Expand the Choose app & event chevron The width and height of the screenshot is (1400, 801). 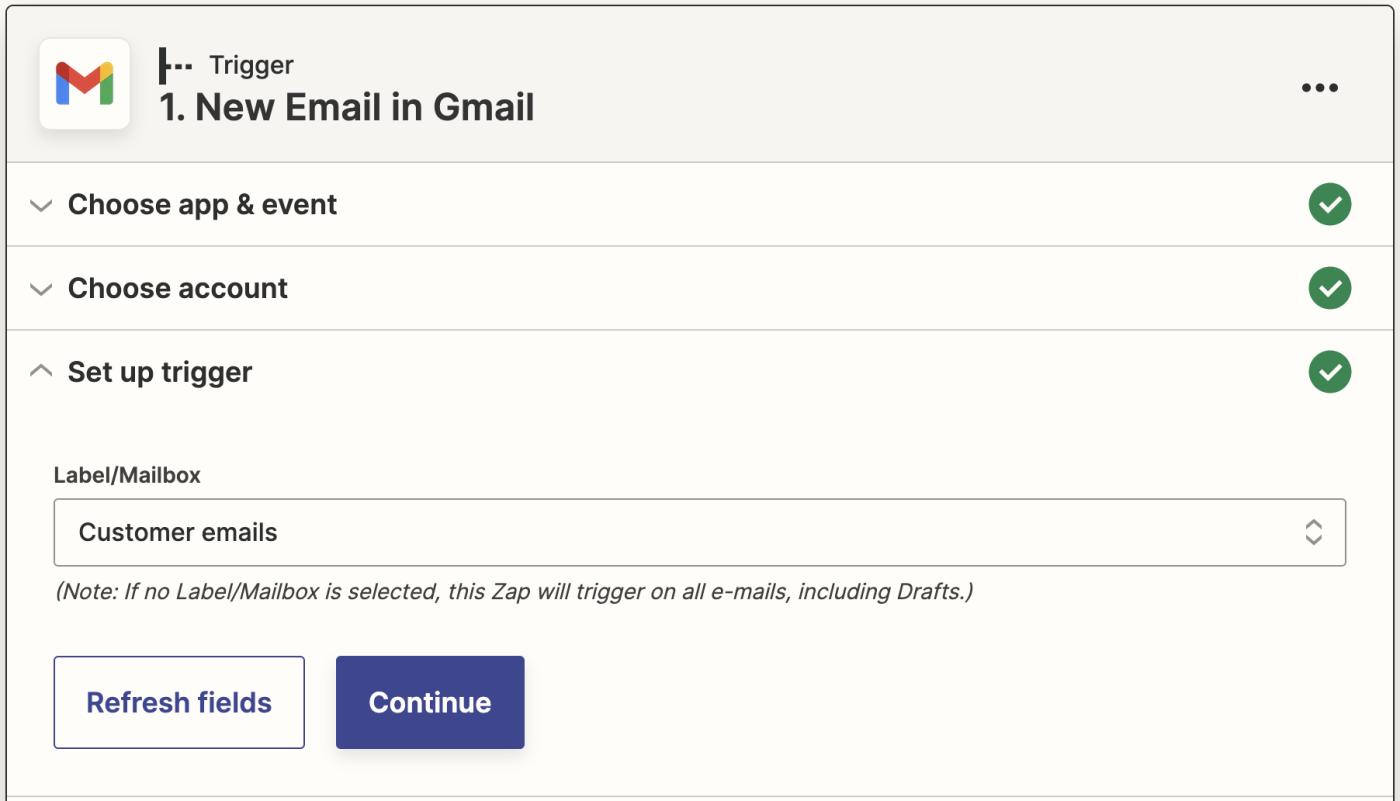[41, 205]
